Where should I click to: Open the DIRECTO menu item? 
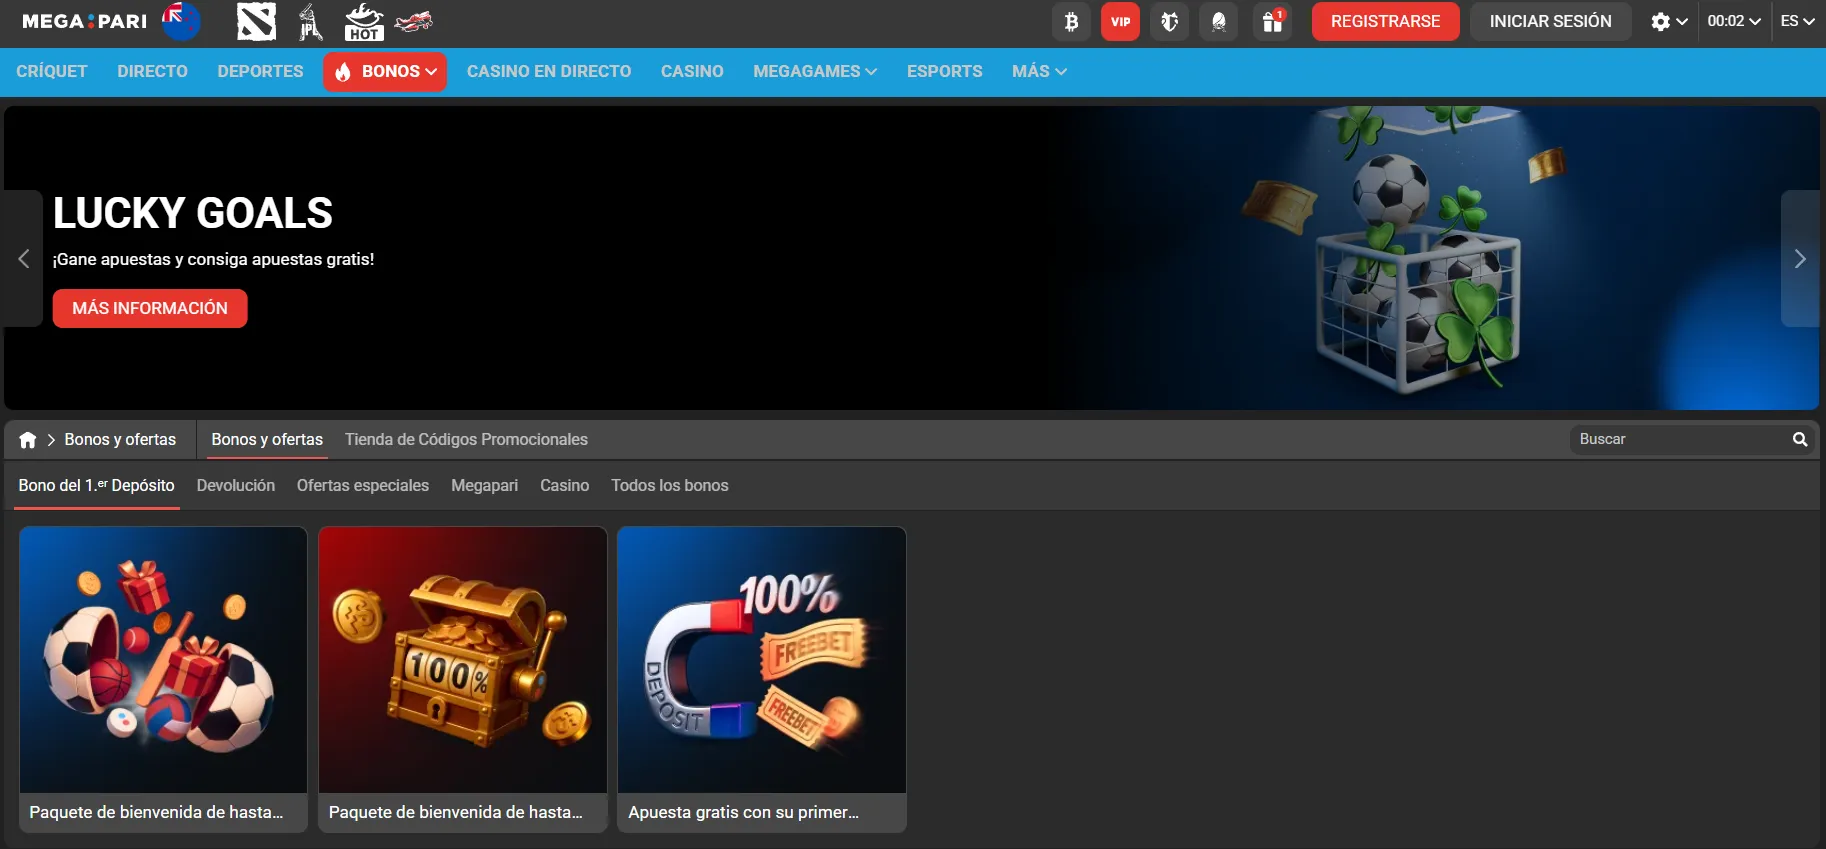[152, 72]
